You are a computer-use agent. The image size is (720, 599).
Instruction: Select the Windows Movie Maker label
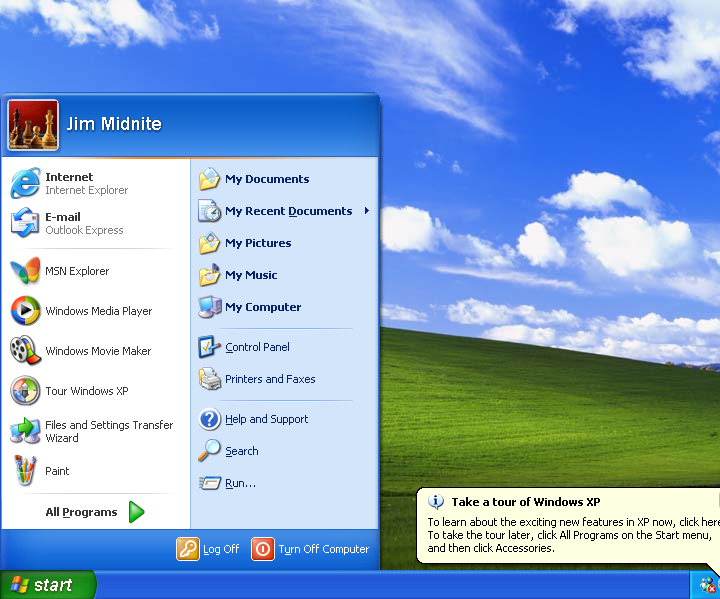tap(98, 351)
